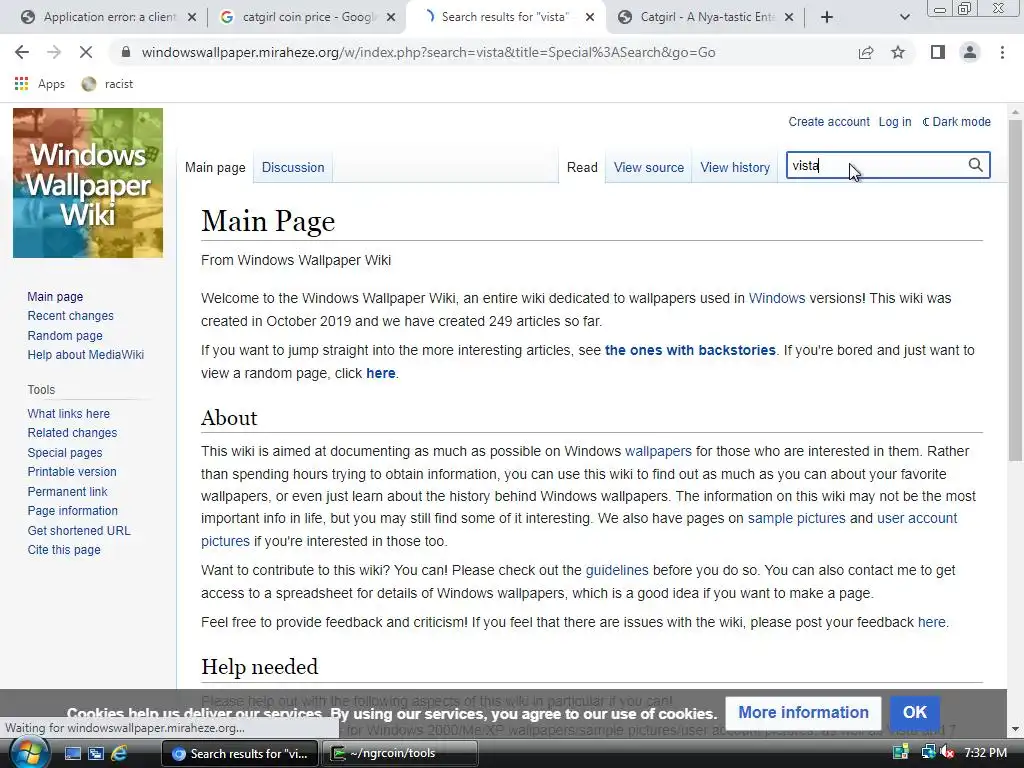Image resolution: width=1024 pixels, height=768 pixels.
Task: Click the share page icon in address bar
Action: coord(866,52)
